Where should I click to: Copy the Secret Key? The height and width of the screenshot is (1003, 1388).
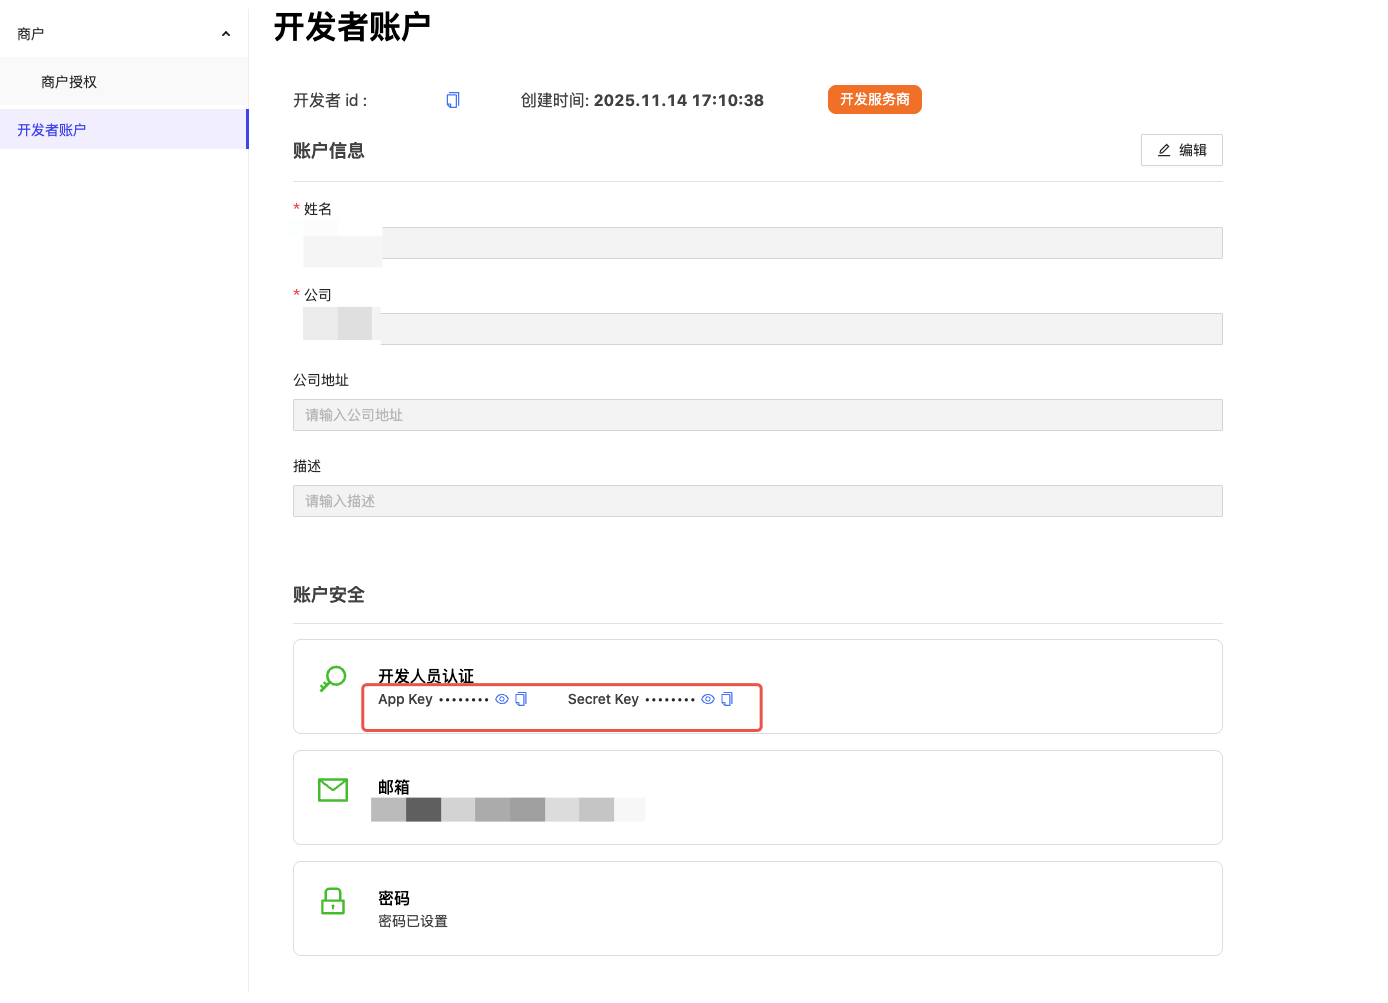coord(727,699)
